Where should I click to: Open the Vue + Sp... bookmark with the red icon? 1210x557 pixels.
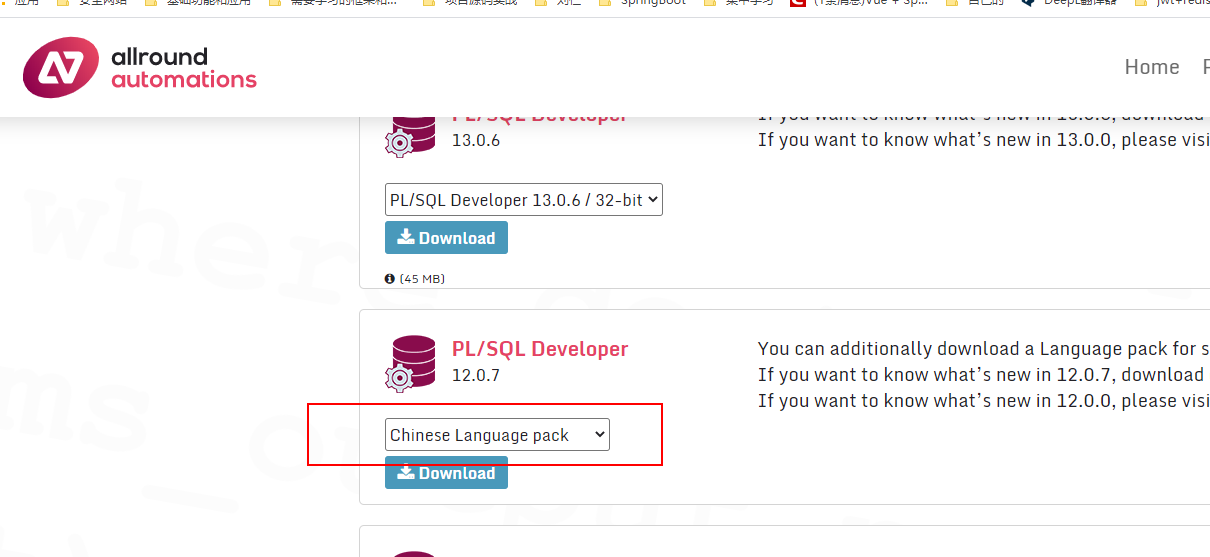858,3
